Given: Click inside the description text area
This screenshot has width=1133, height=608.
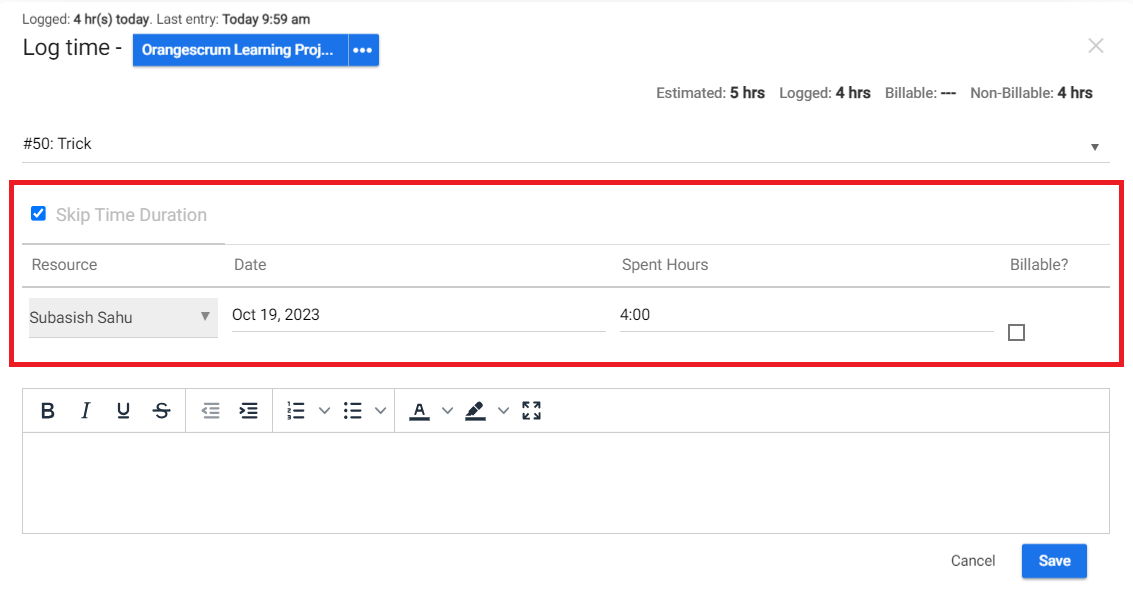Looking at the screenshot, I should (x=566, y=483).
